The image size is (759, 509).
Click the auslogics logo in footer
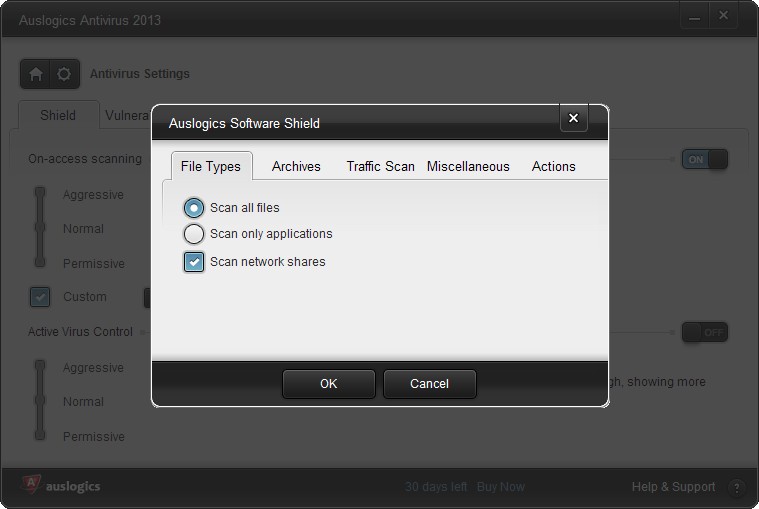pos(61,485)
